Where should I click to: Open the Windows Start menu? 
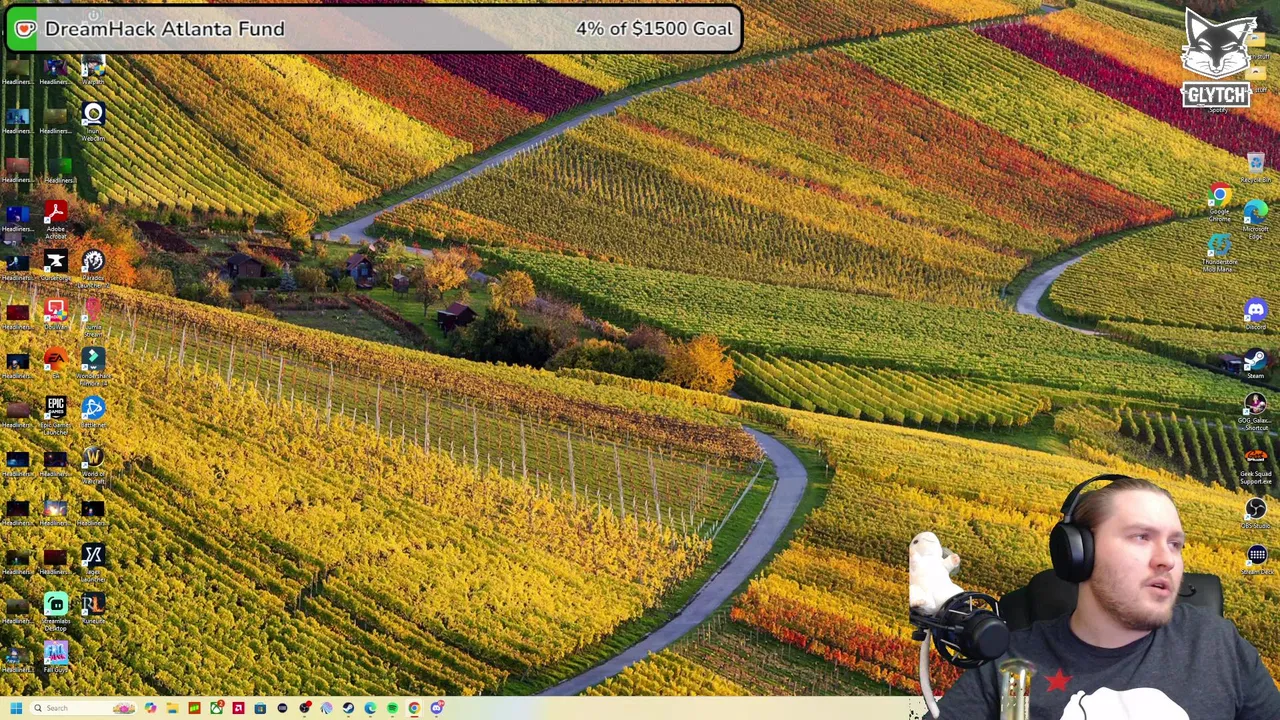pyautogui.click(x=16, y=708)
